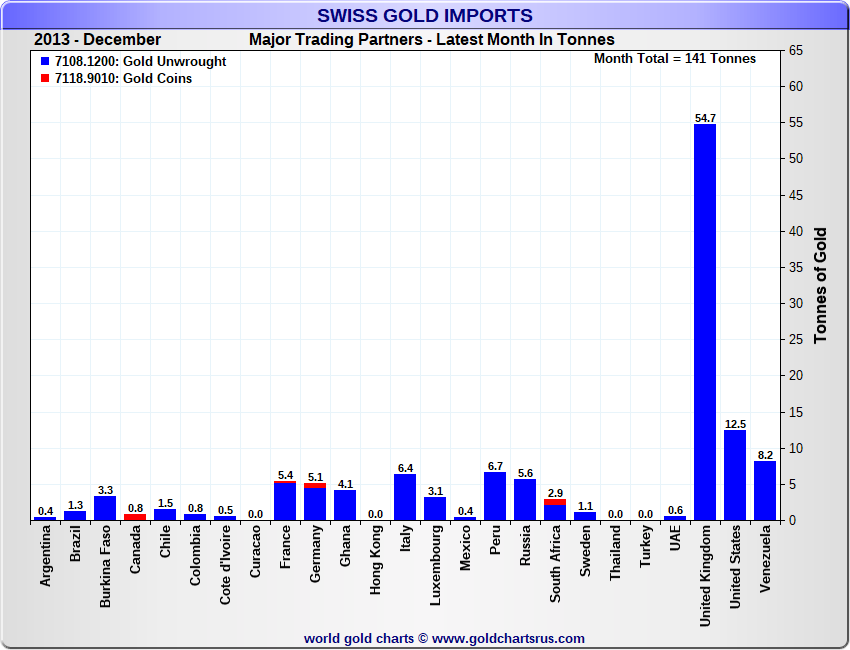Select the Italy bar

click(405, 497)
